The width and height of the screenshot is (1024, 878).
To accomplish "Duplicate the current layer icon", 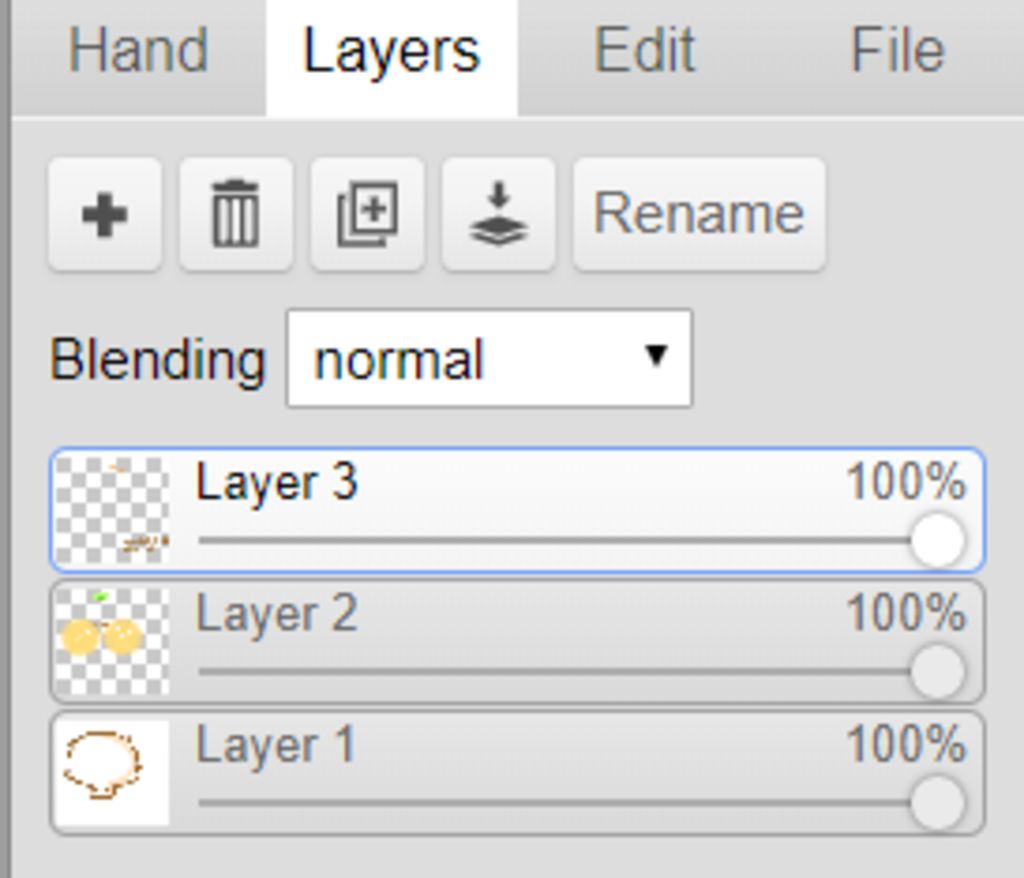I will (x=368, y=214).
